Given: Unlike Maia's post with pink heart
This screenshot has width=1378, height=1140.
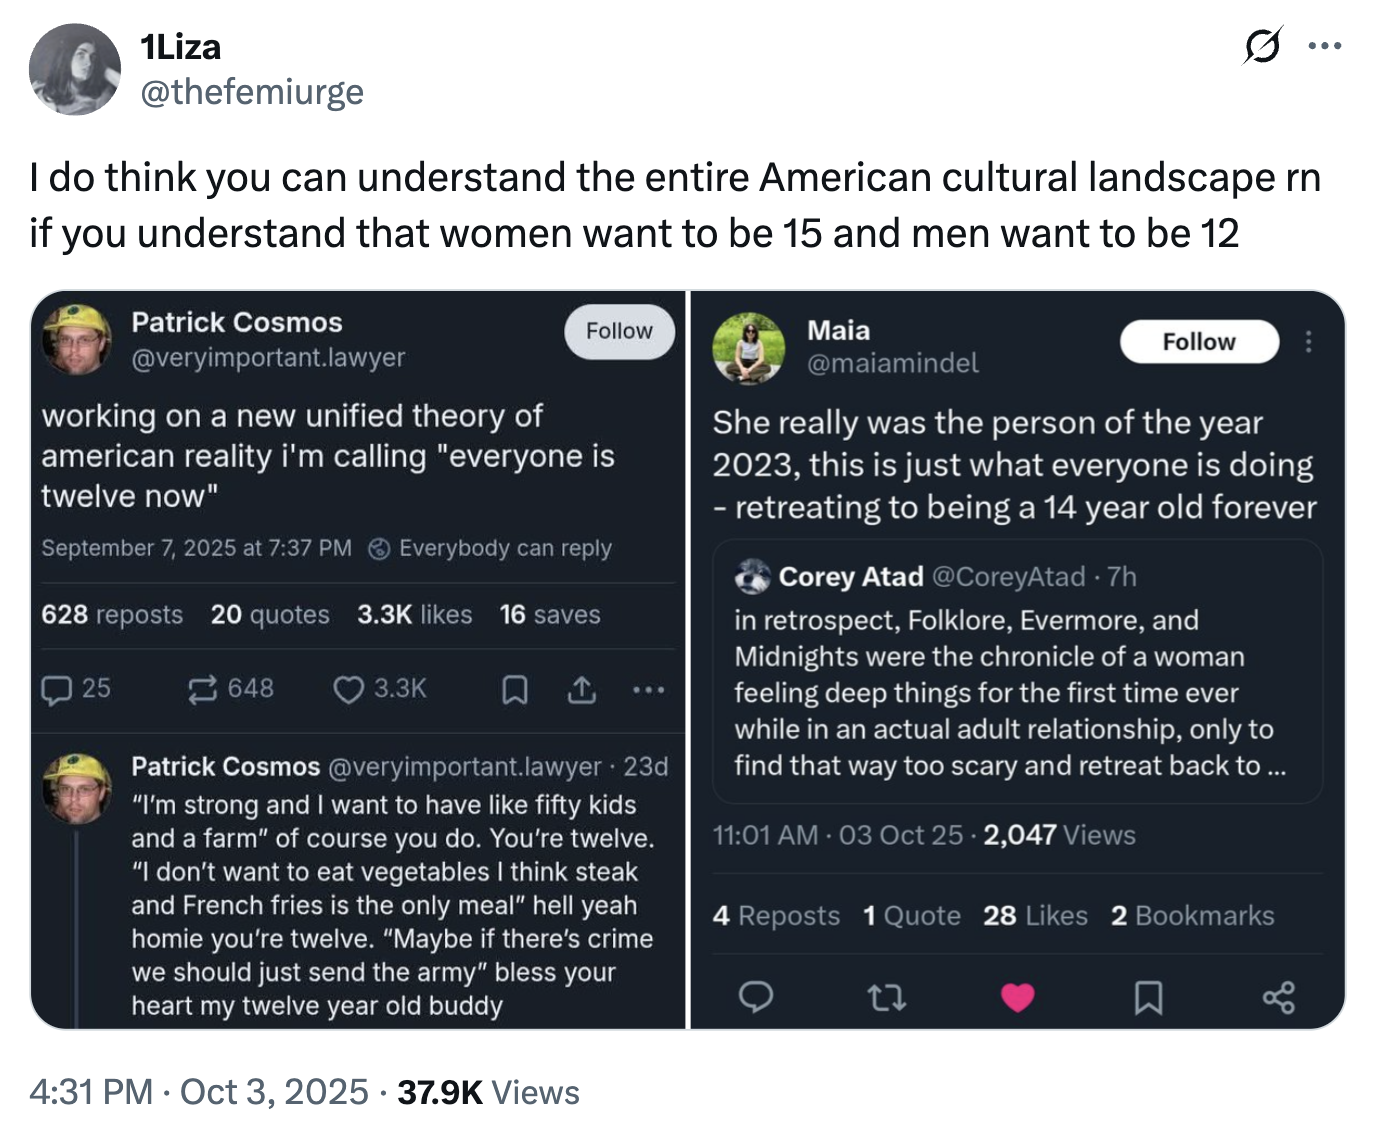Looking at the screenshot, I should click(x=1017, y=997).
